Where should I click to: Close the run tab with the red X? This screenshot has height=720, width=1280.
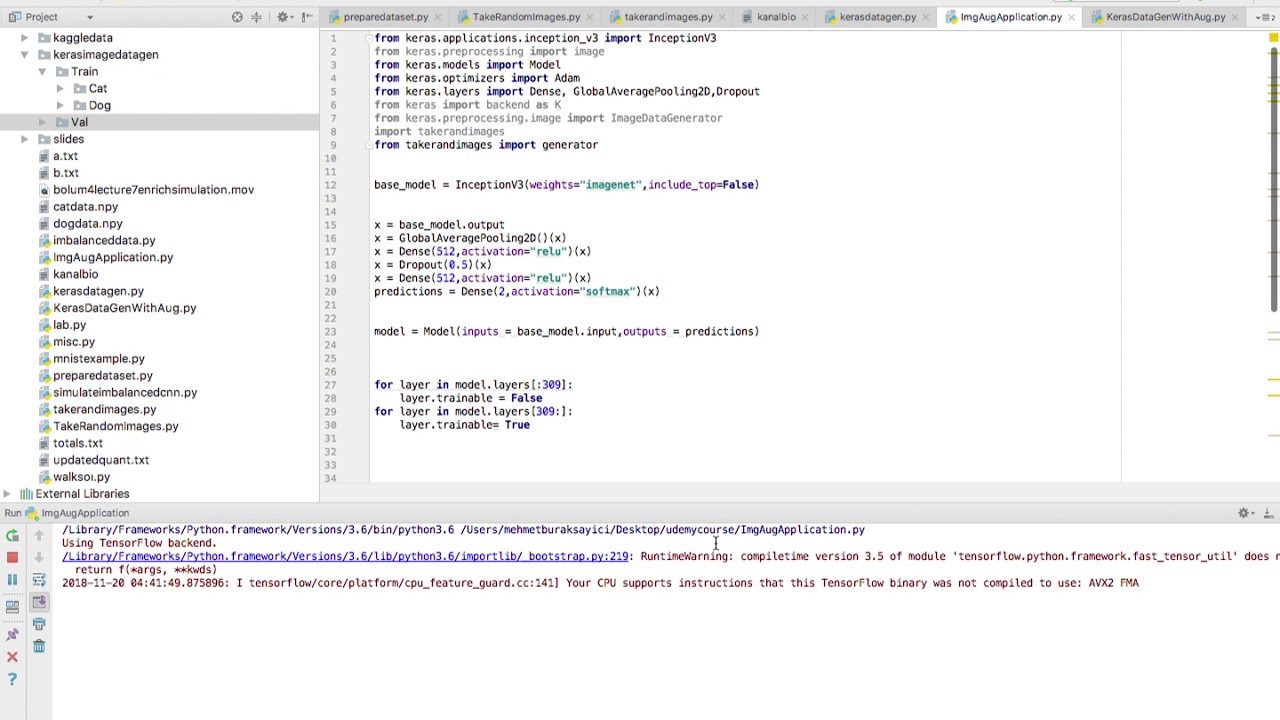point(12,657)
